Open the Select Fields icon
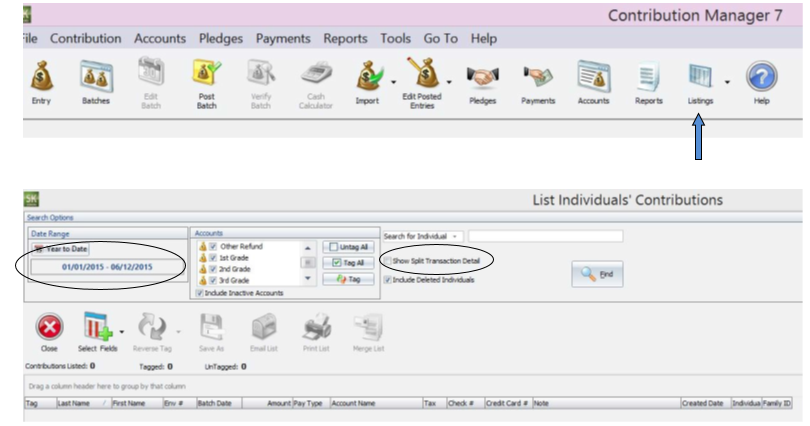Image resolution: width=810 pixels, height=426 pixels. tap(98, 326)
